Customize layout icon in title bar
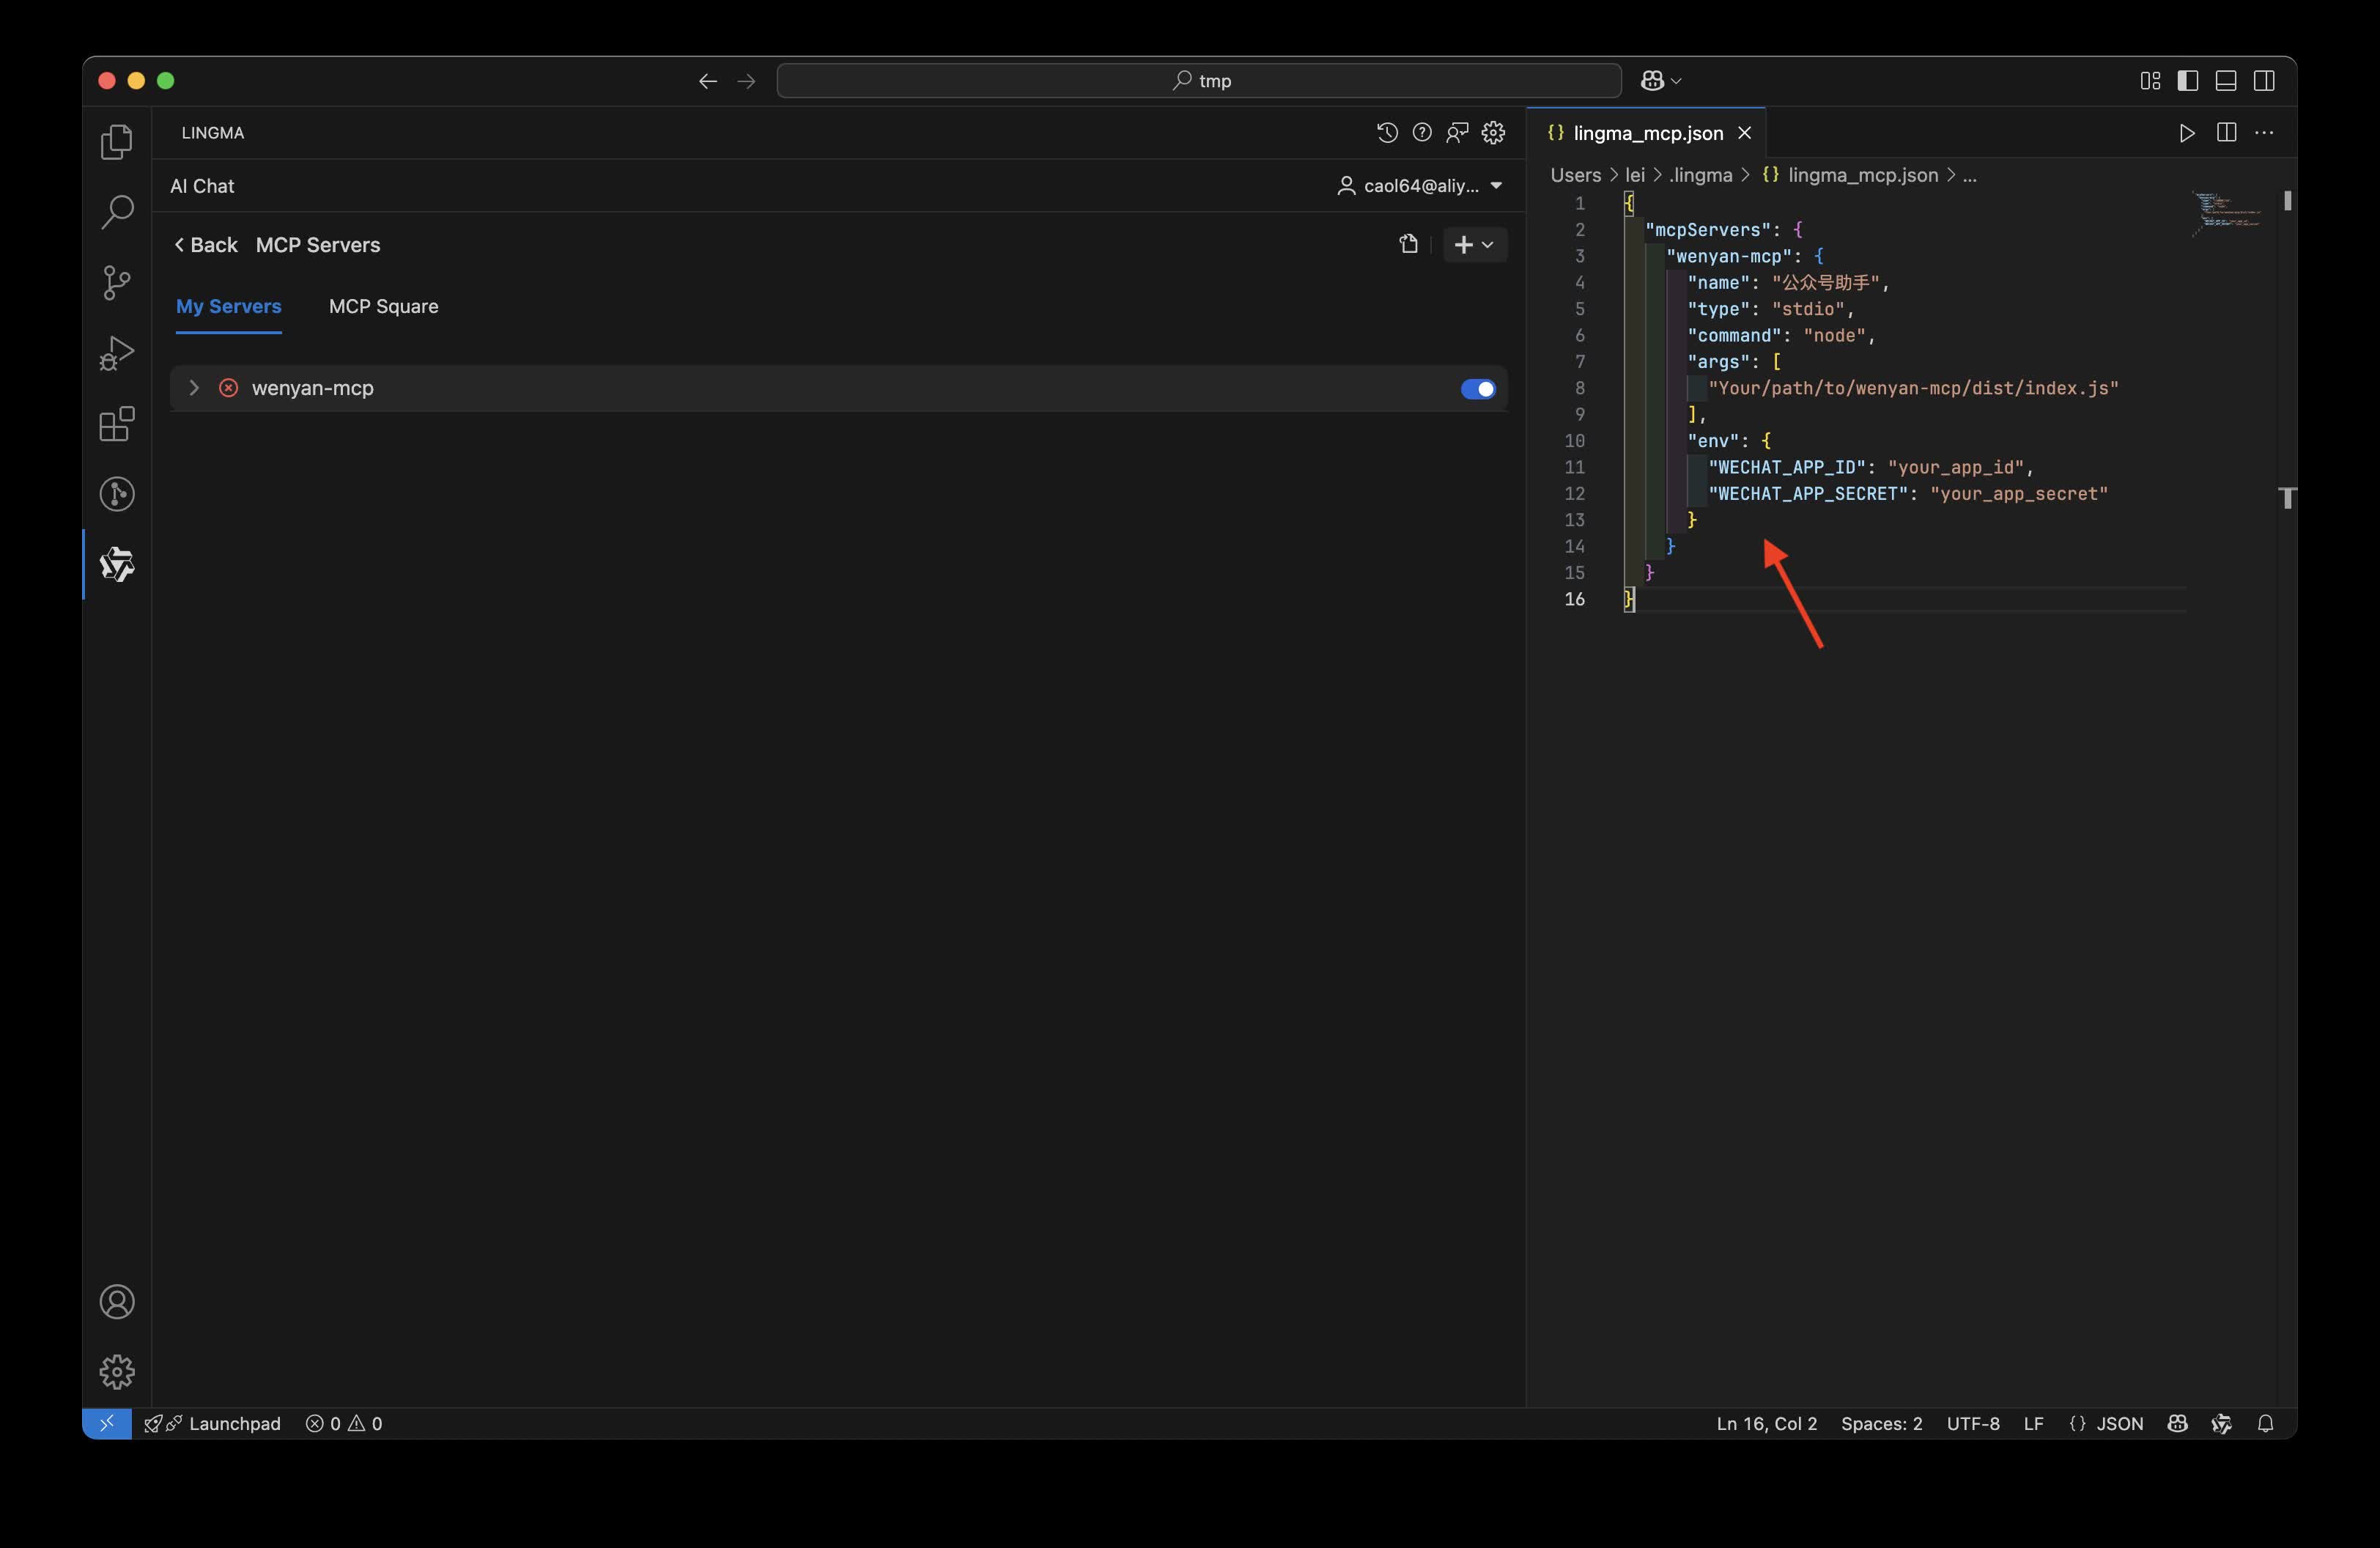 2150,81
